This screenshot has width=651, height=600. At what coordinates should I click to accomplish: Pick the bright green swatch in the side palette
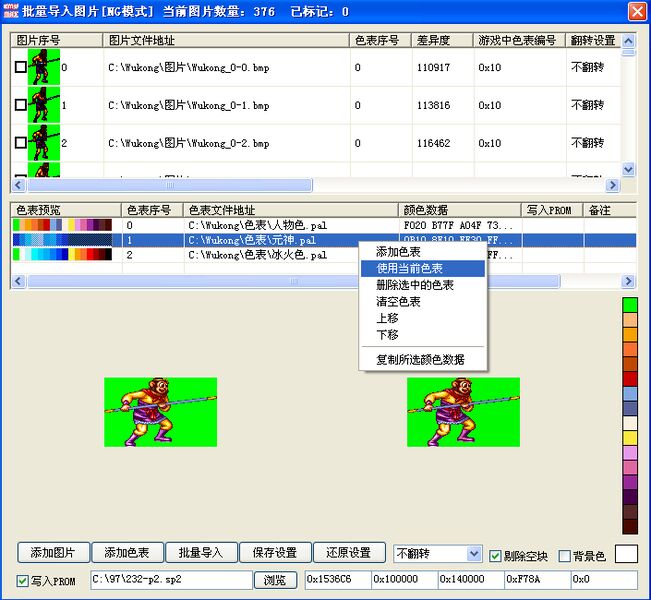tap(630, 304)
